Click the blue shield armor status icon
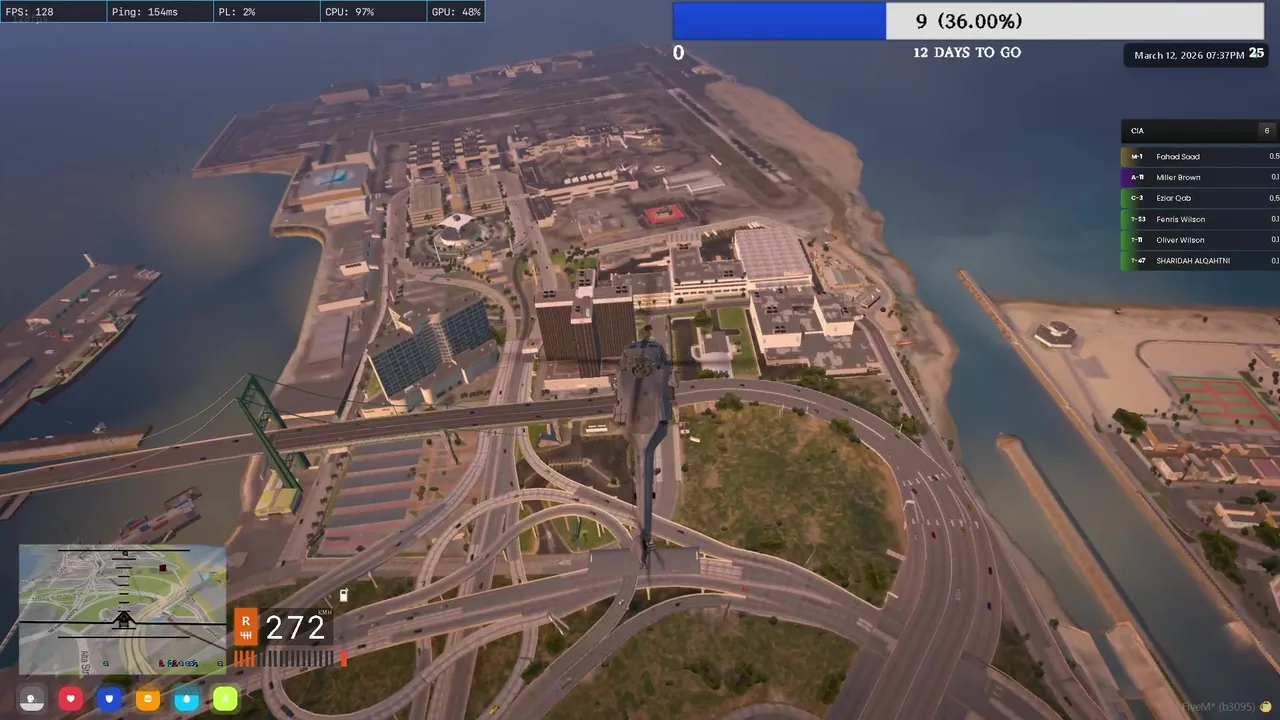 [109, 699]
